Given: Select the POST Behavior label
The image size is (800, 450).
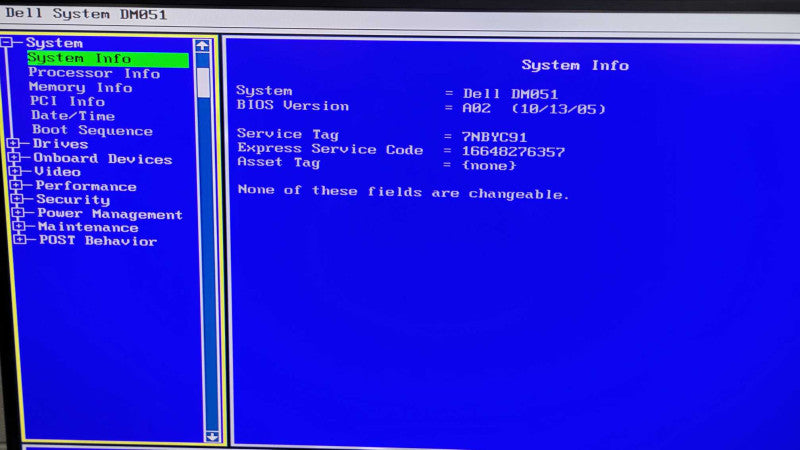Looking at the screenshot, I should (98, 241).
